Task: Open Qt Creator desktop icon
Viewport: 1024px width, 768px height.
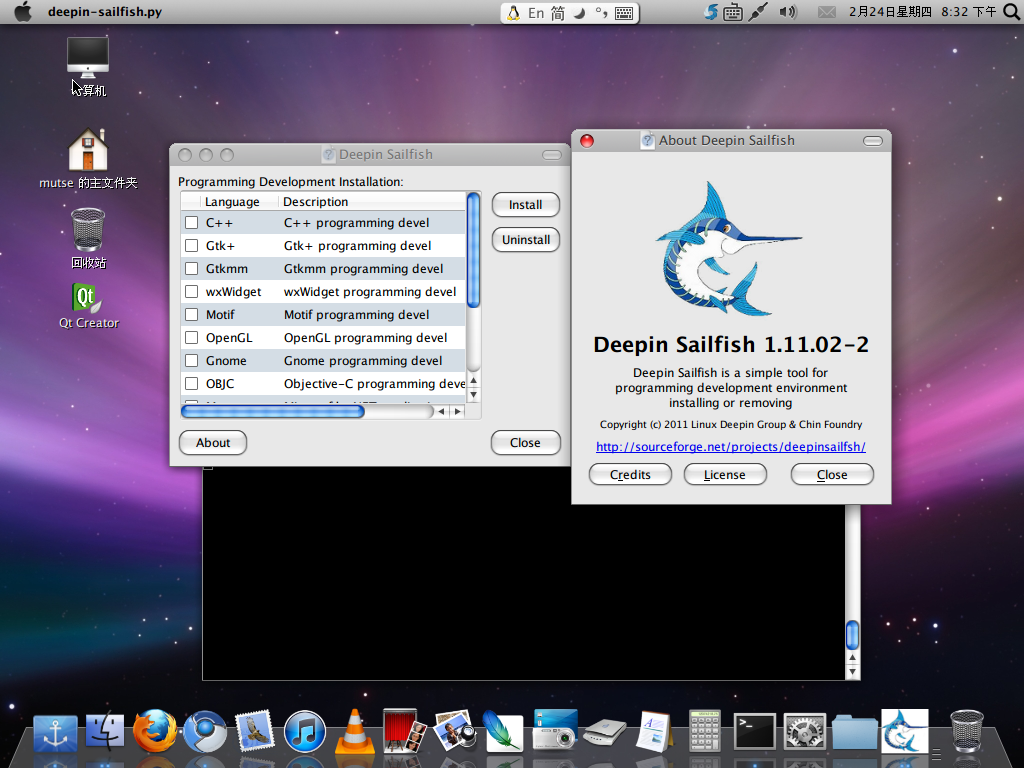Action: click(89, 306)
